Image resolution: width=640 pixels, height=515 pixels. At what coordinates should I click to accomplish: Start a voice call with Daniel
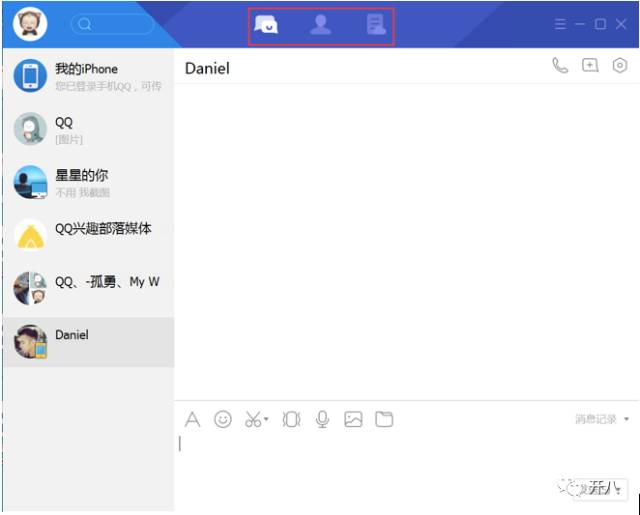(560, 66)
